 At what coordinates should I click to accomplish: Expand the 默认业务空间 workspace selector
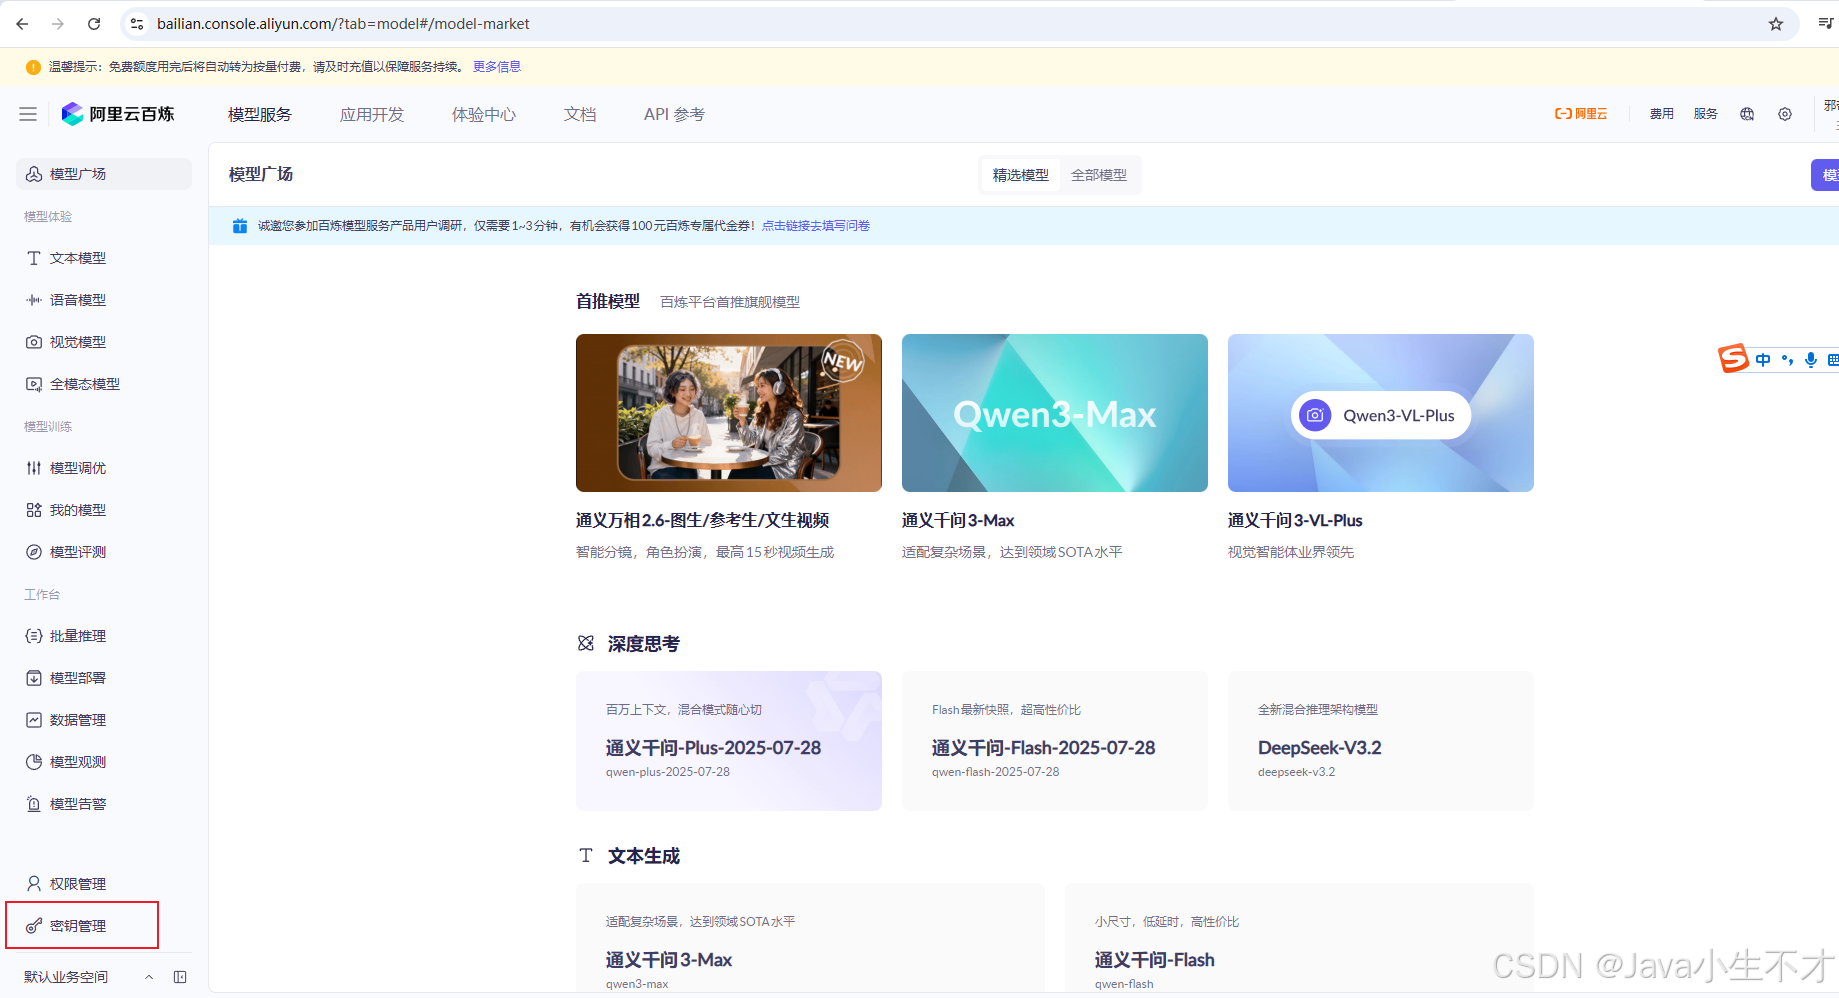pos(88,977)
